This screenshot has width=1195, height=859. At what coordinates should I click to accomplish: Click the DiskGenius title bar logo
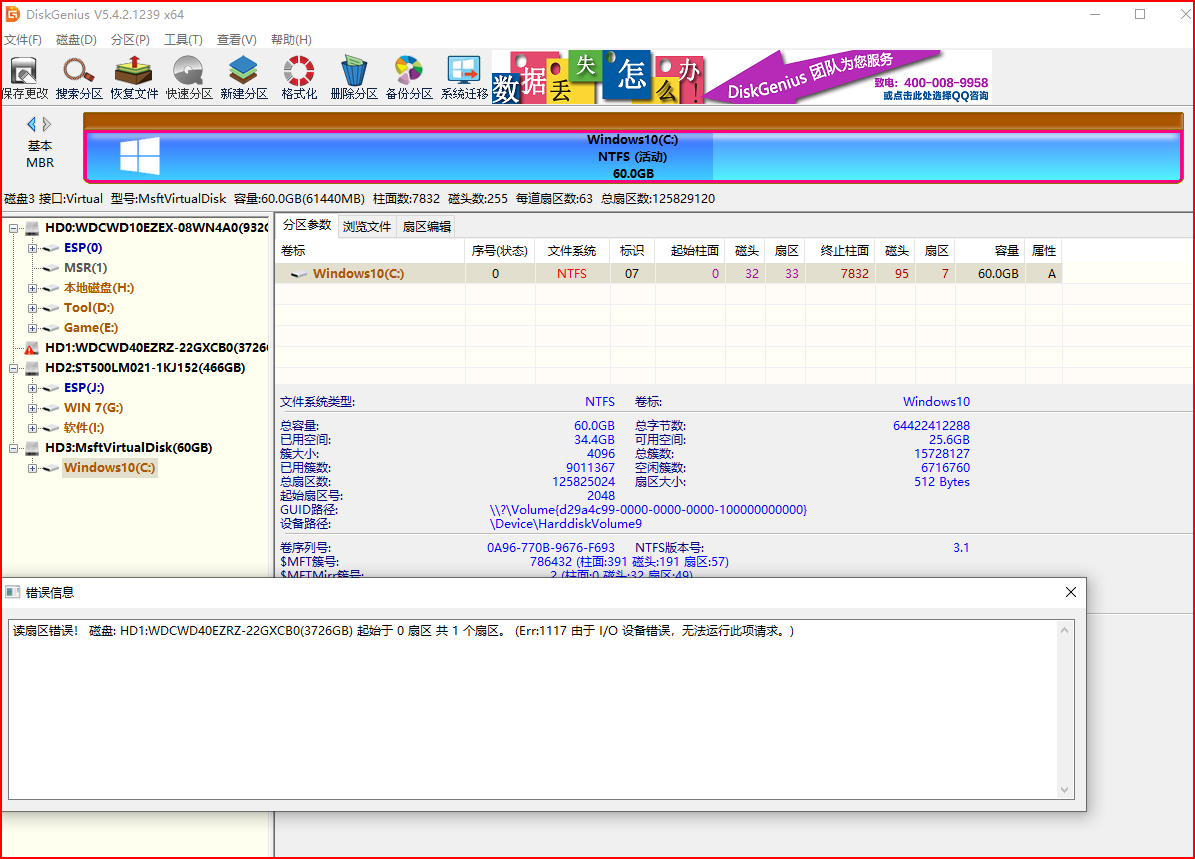pos(12,14)
